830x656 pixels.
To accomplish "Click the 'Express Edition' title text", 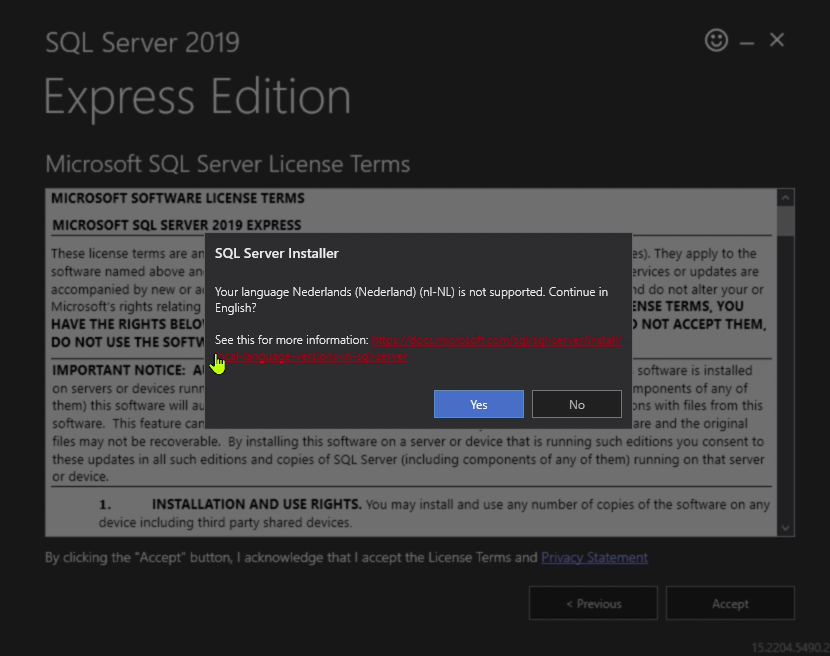I will click(x=197, y=97).
